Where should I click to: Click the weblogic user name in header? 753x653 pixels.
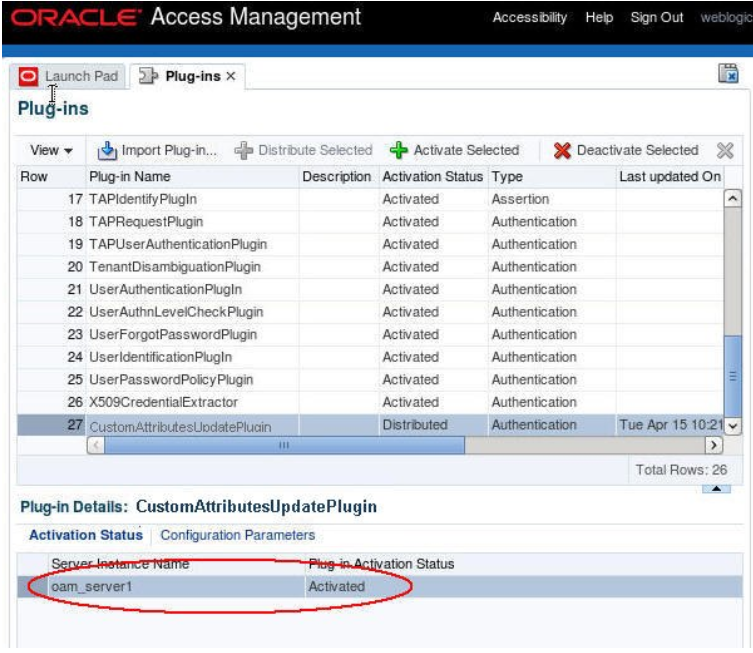pyautogui.click(x=726, y=18)
